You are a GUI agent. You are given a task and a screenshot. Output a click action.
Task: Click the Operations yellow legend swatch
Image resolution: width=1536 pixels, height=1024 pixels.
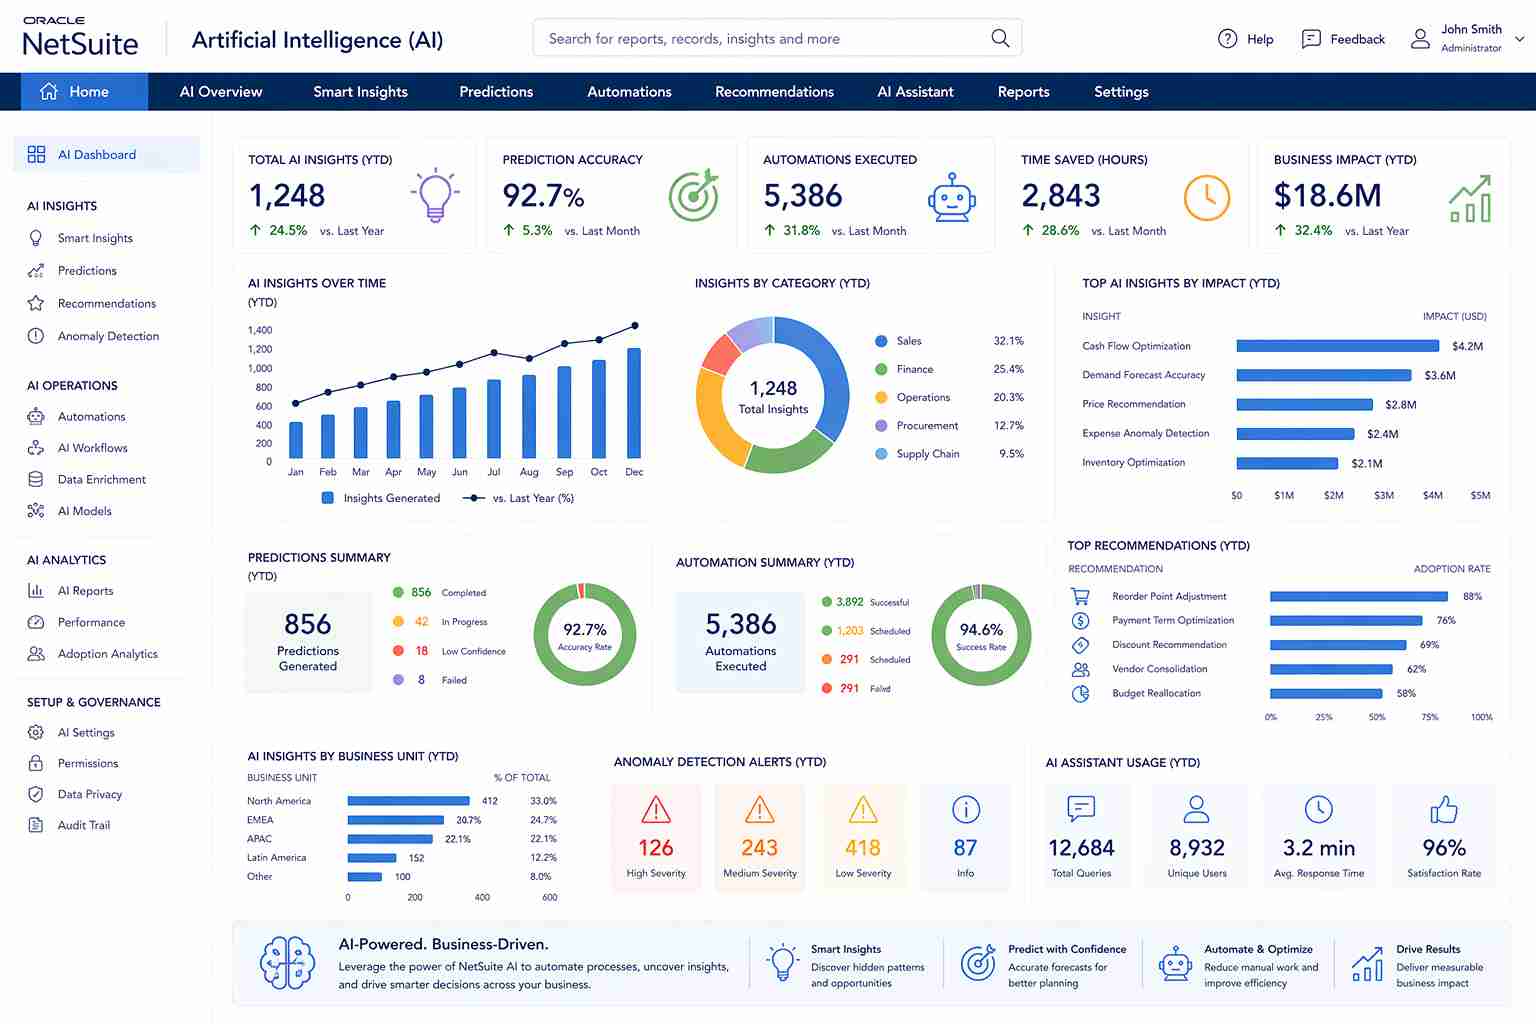pyautogui.click(x=881, y=397)
